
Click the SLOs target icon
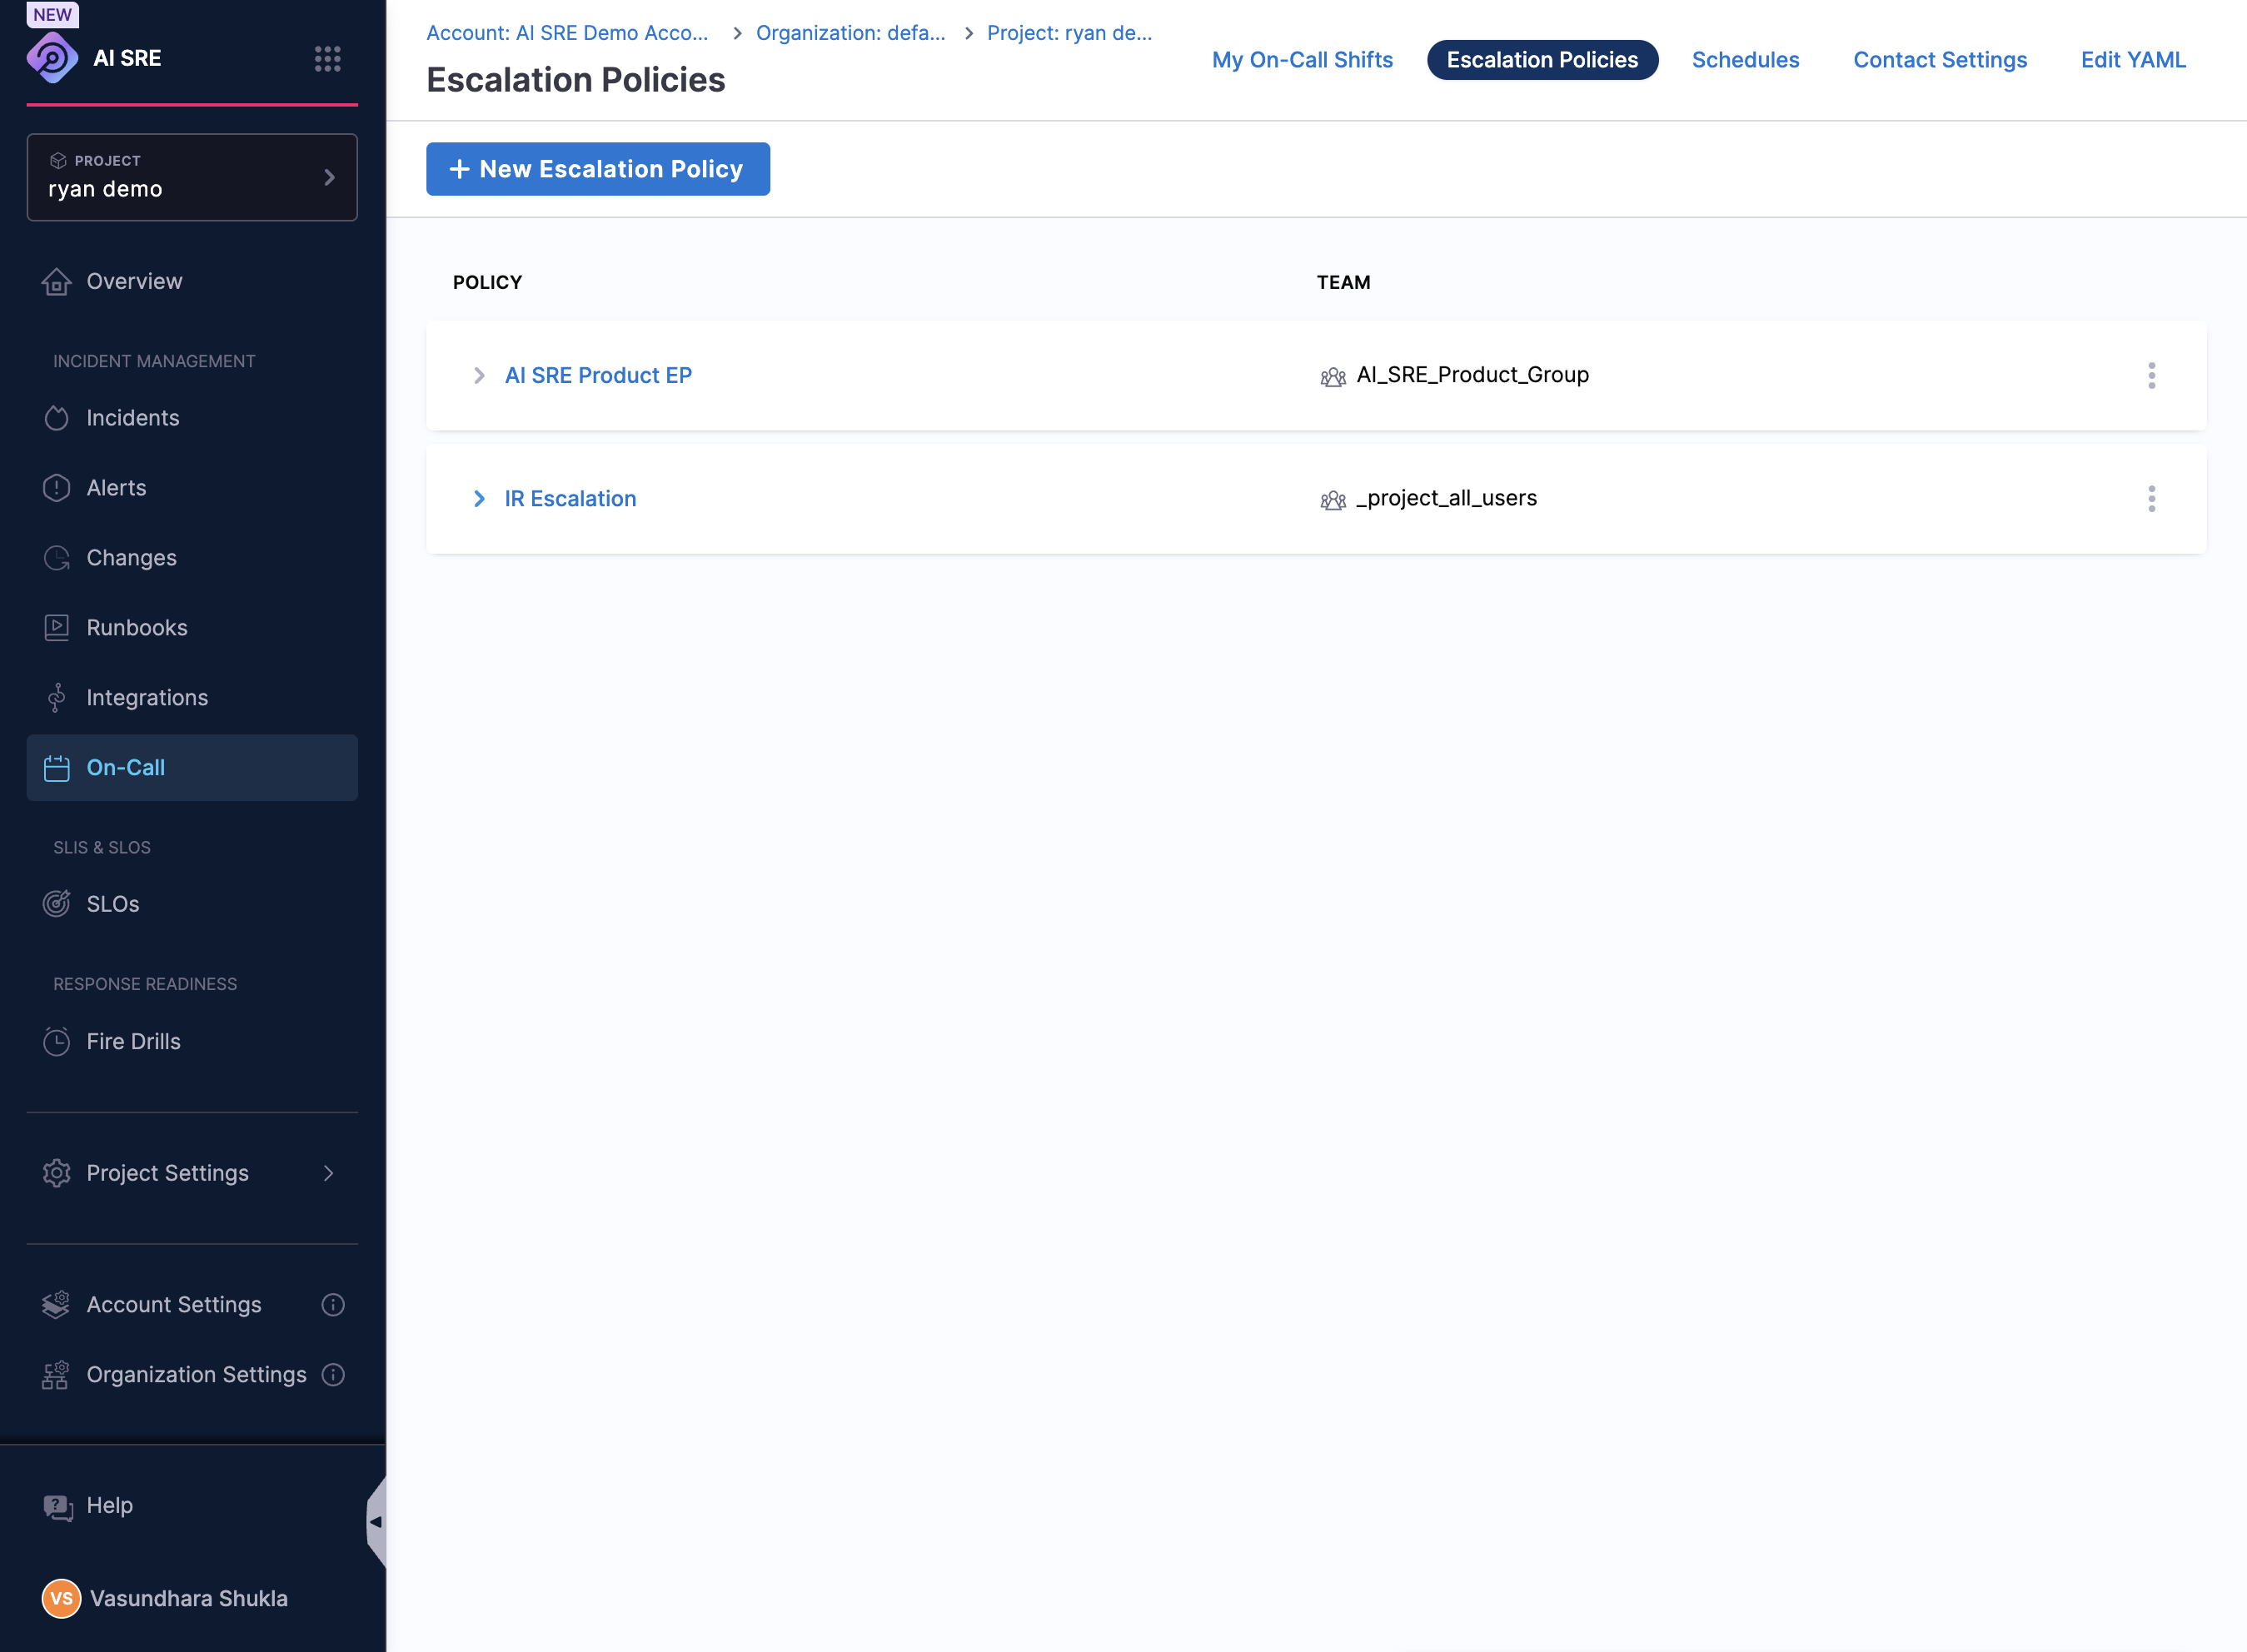pyautogui.click(x=57, y=904)
